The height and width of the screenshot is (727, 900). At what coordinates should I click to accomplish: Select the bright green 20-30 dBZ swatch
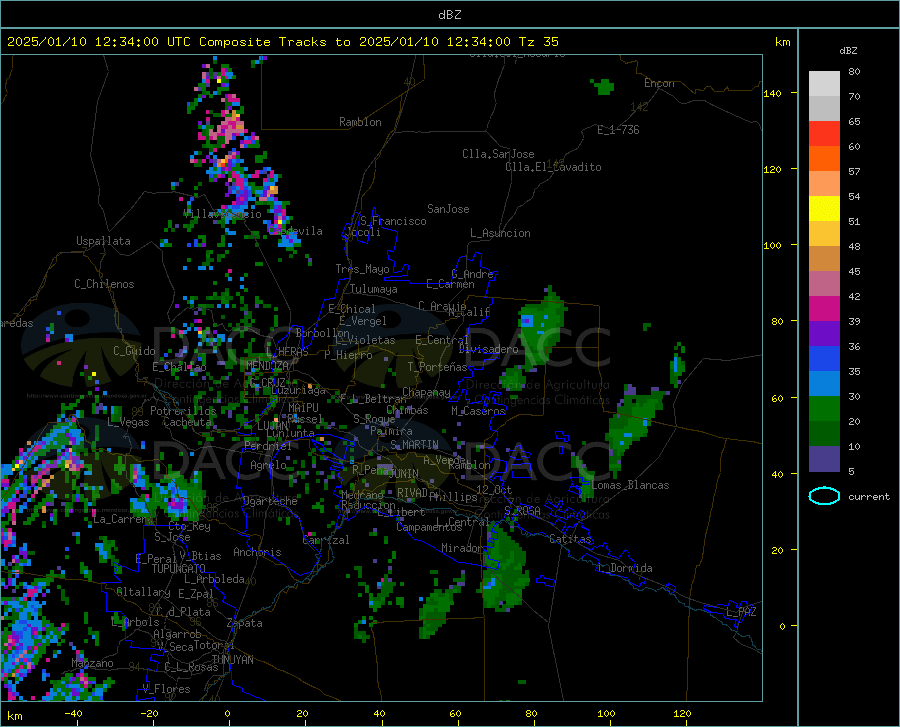click(824, 409)
